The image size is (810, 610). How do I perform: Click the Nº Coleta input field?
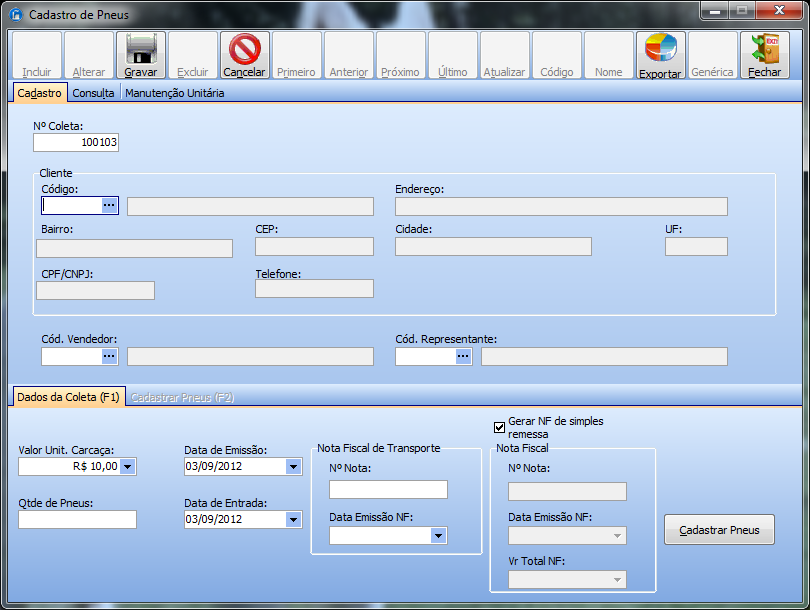76,143
